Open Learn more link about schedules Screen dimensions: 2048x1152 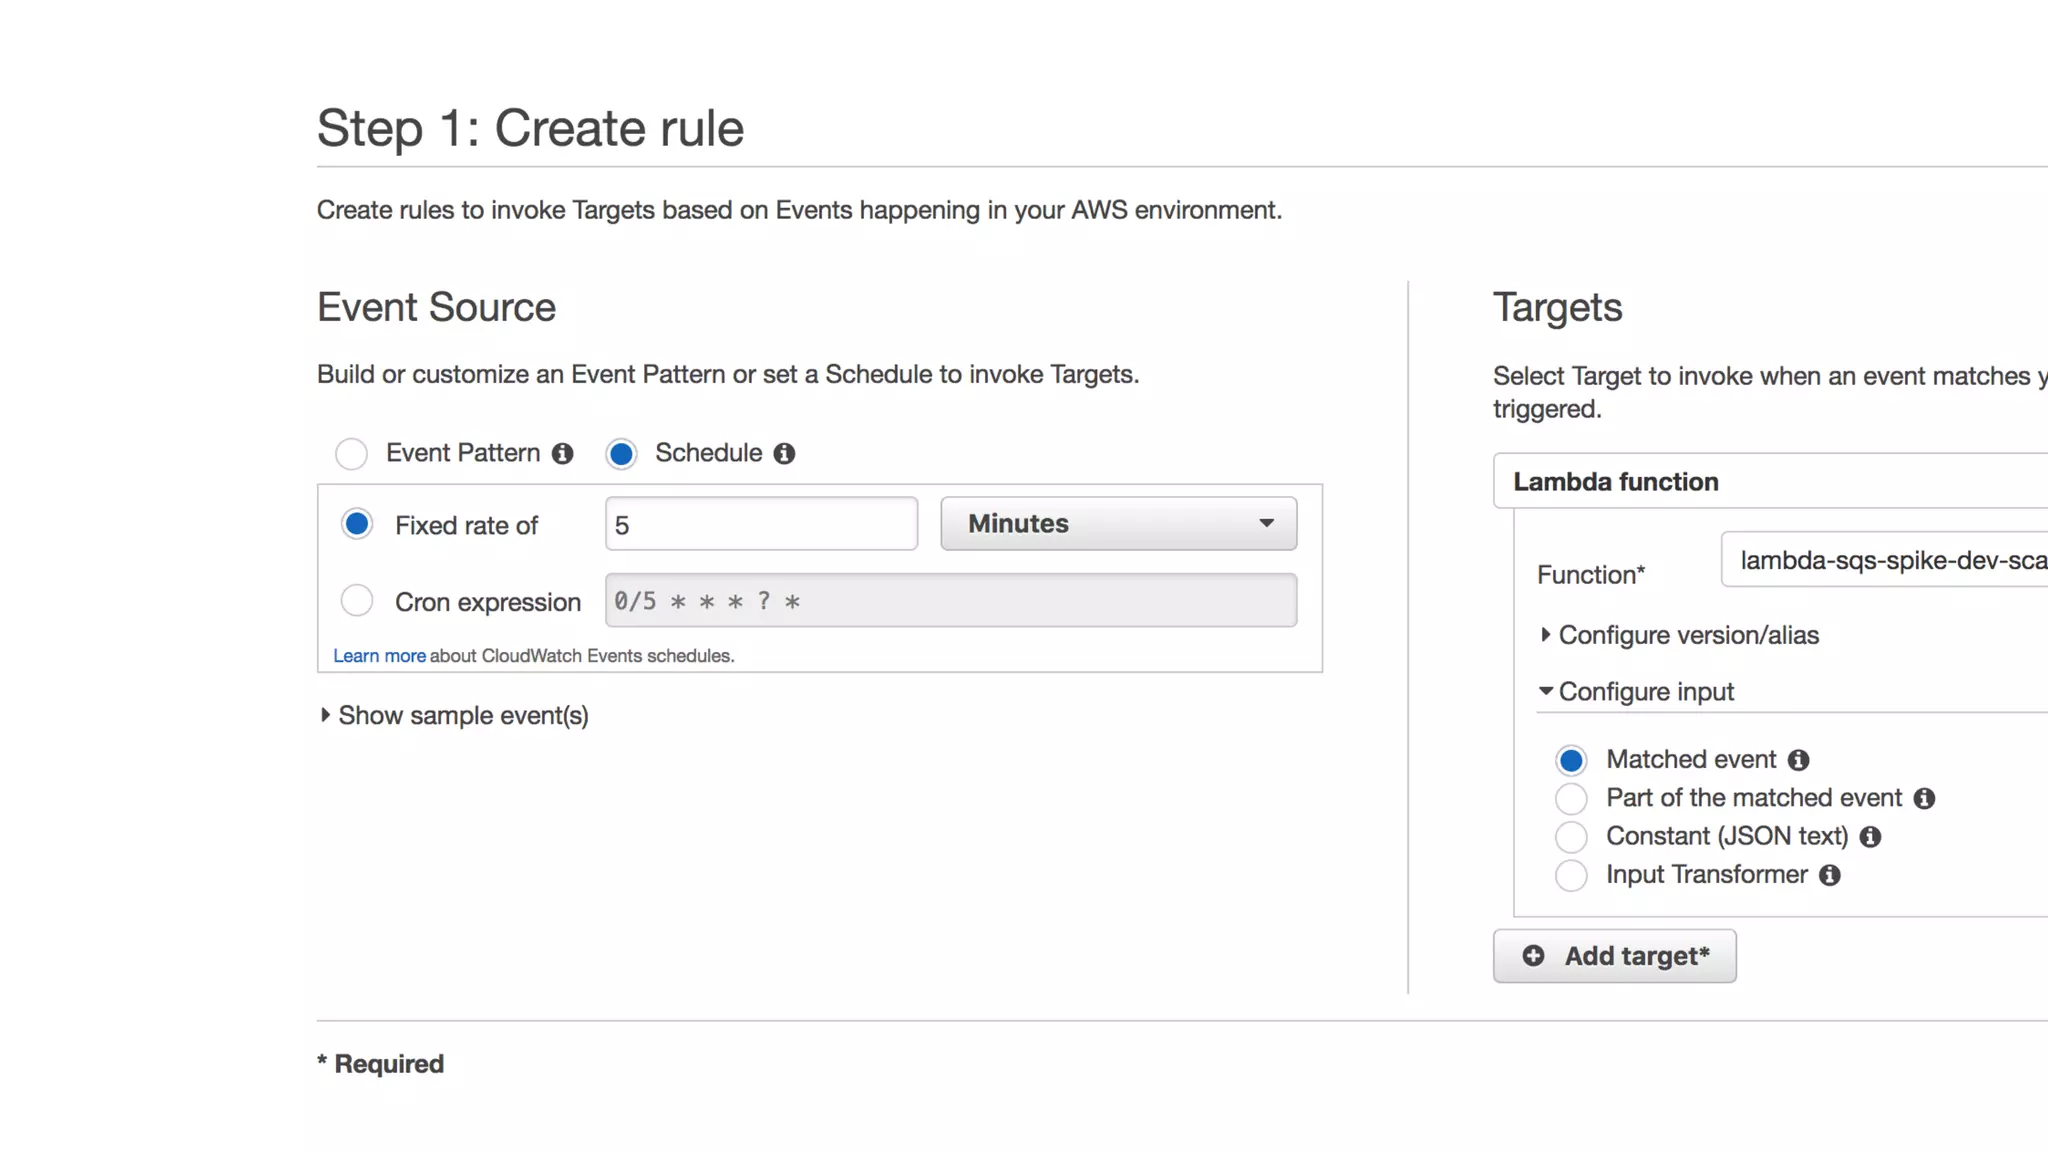(x=379, y=656)
